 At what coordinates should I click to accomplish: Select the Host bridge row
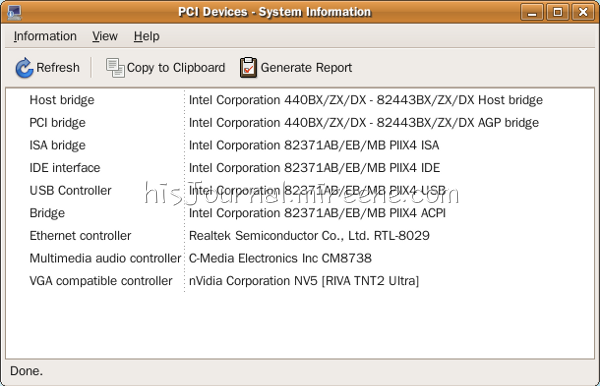pos(300,100)
